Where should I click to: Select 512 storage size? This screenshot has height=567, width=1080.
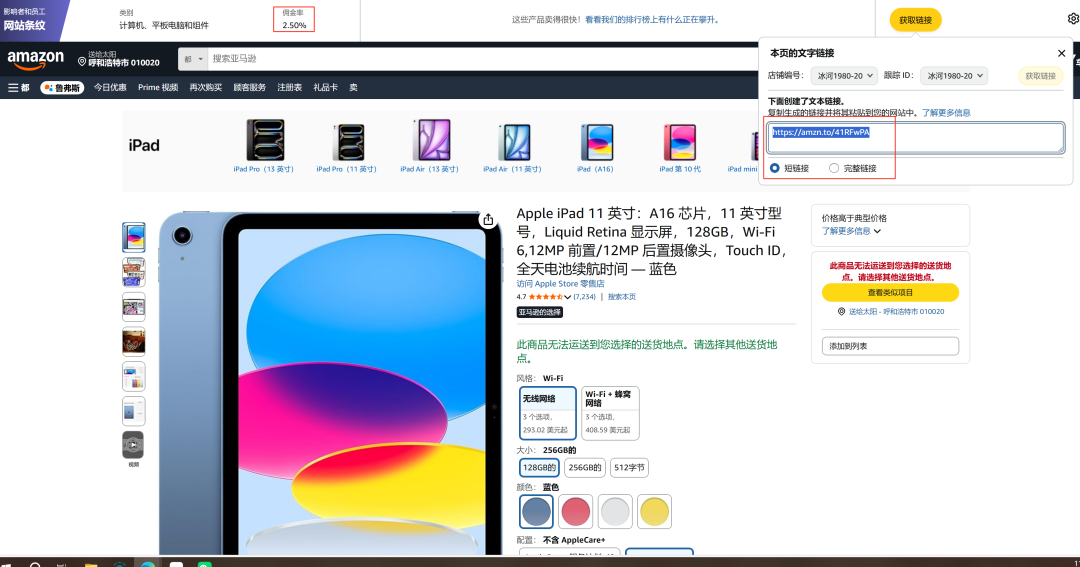630,468
